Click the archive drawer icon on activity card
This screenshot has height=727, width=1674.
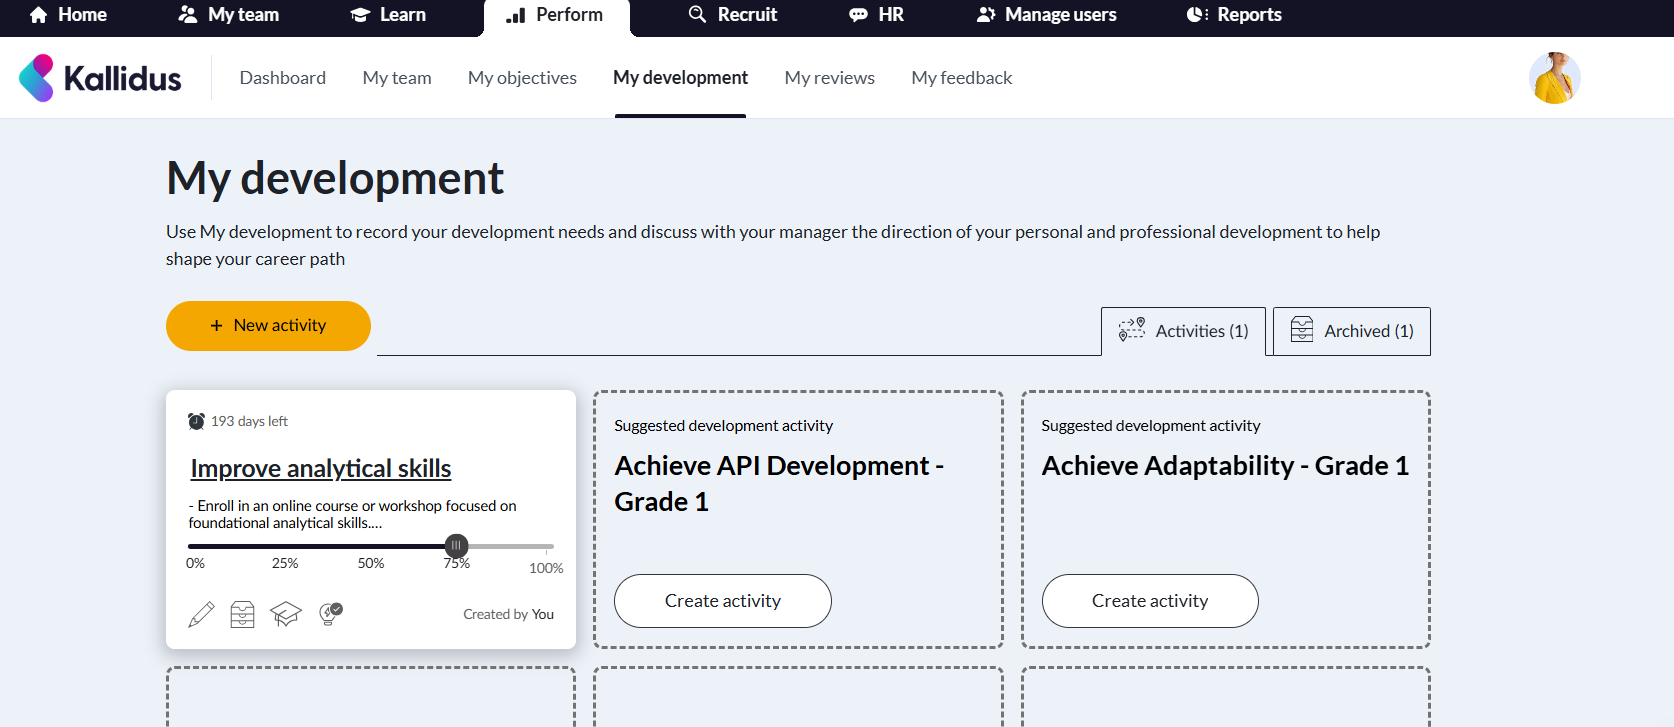(243, 614)
